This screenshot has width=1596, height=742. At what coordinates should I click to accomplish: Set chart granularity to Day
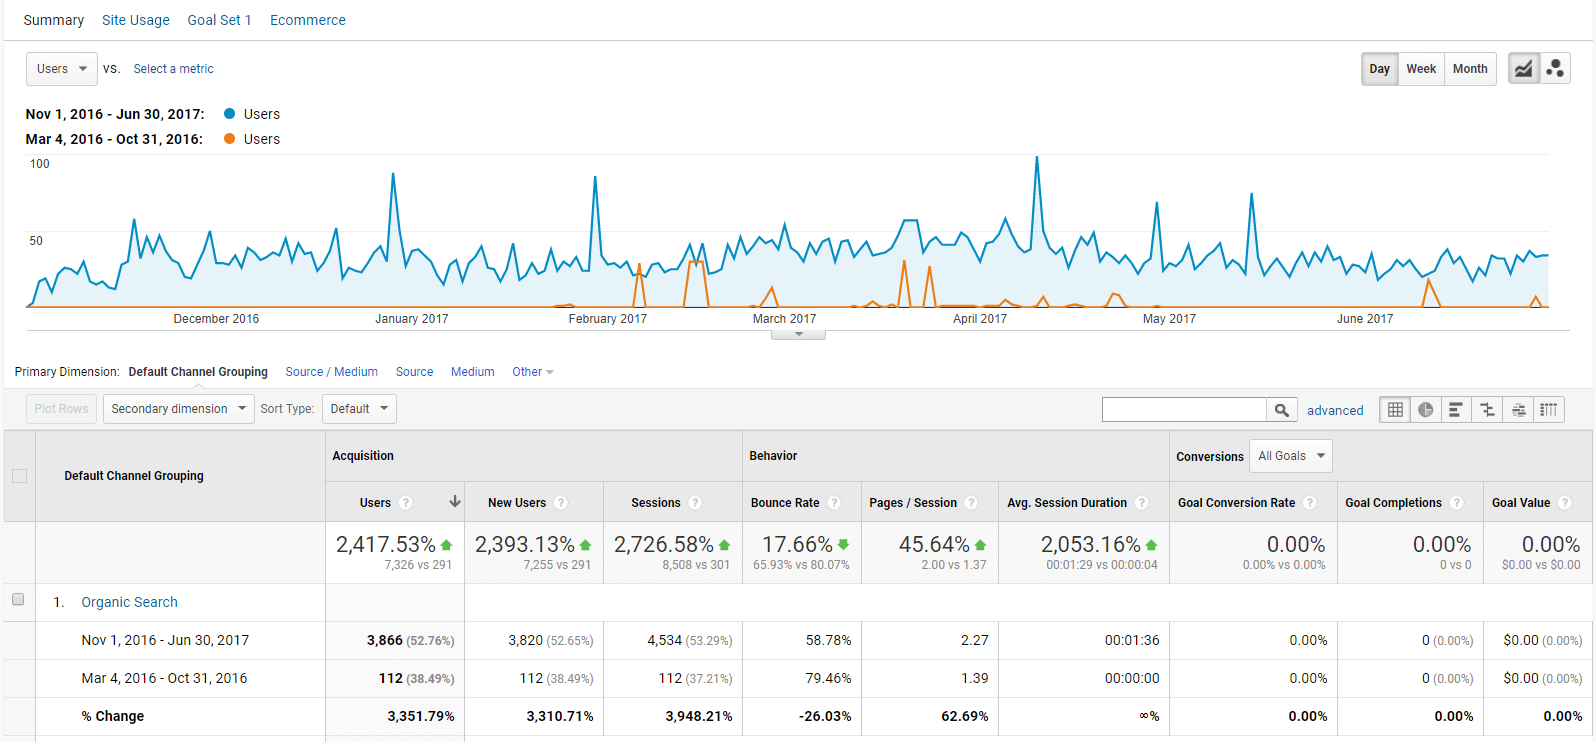pyautogui.click(x=1380, y=69)
